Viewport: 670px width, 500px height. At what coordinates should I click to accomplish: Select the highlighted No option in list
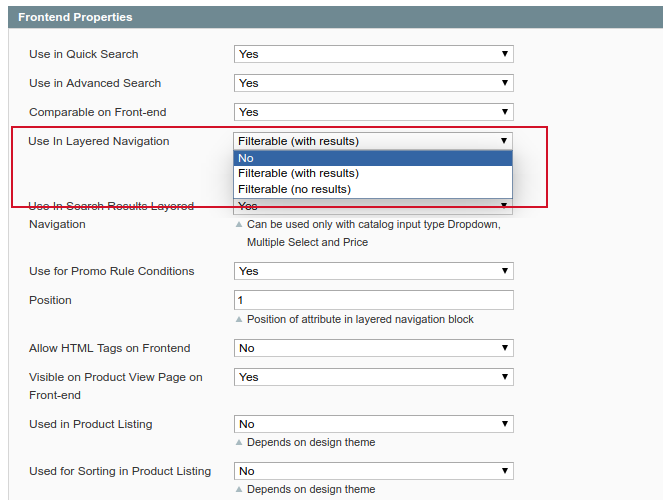[373, 158]
